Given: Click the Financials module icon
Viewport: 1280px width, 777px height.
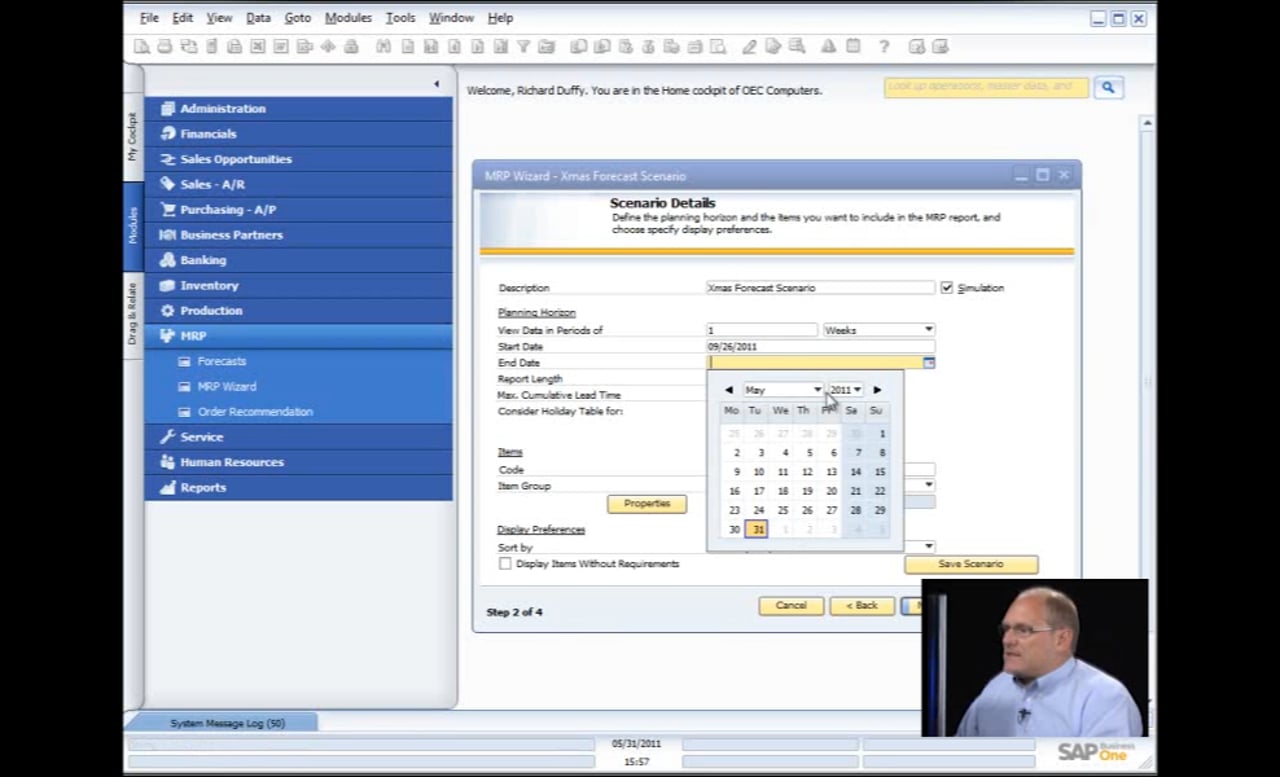Looking at the screenshot, I should coord(168,133).
